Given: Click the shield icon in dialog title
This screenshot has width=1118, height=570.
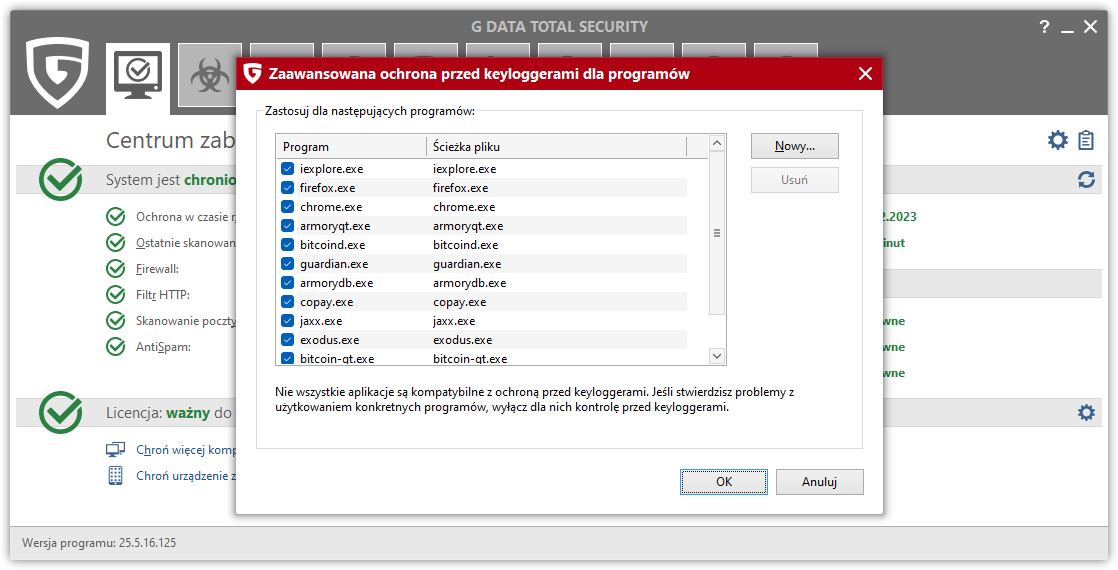Looking at the screenshot, I should [252, 73].
